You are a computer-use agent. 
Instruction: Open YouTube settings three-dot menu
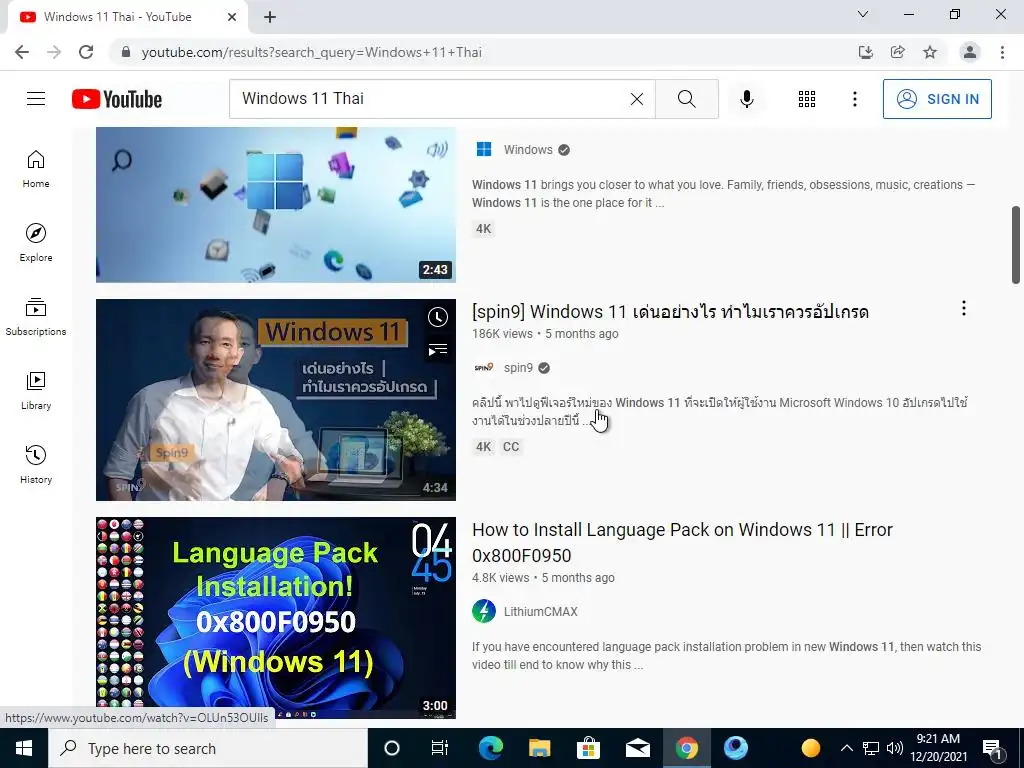854,99
